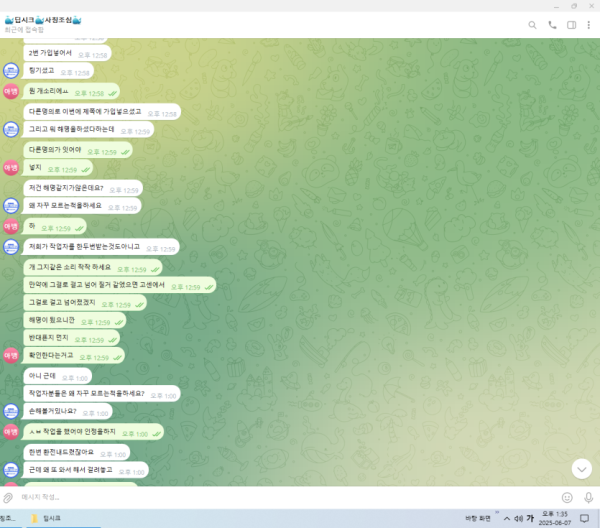Viewport: 600px width, 528px height.
Task: Click pink avatar beside 'ㅅㅂ 작업을 했어야 인정을하지'
Action: [x=11, y=432]
